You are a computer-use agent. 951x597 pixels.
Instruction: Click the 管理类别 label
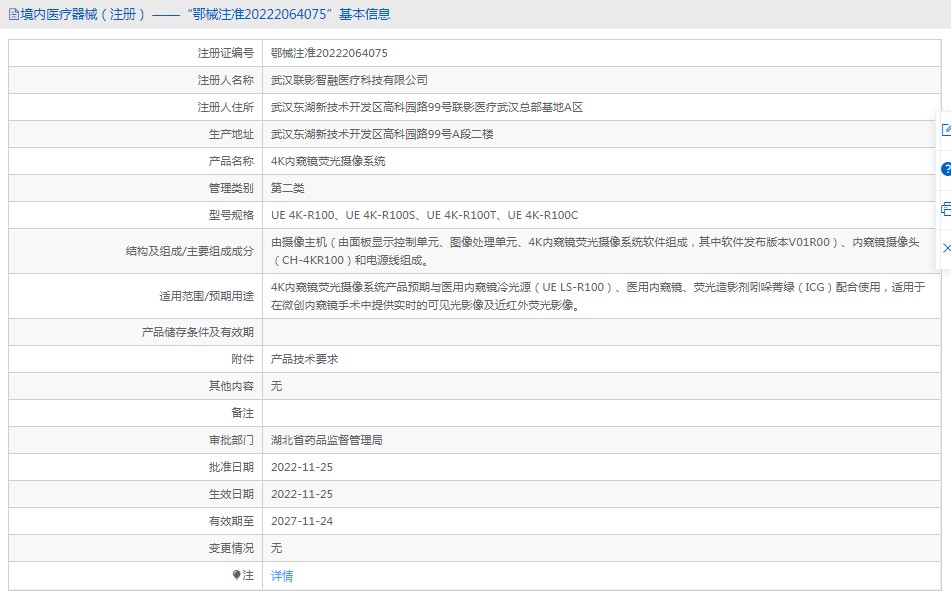click(231, 188)
